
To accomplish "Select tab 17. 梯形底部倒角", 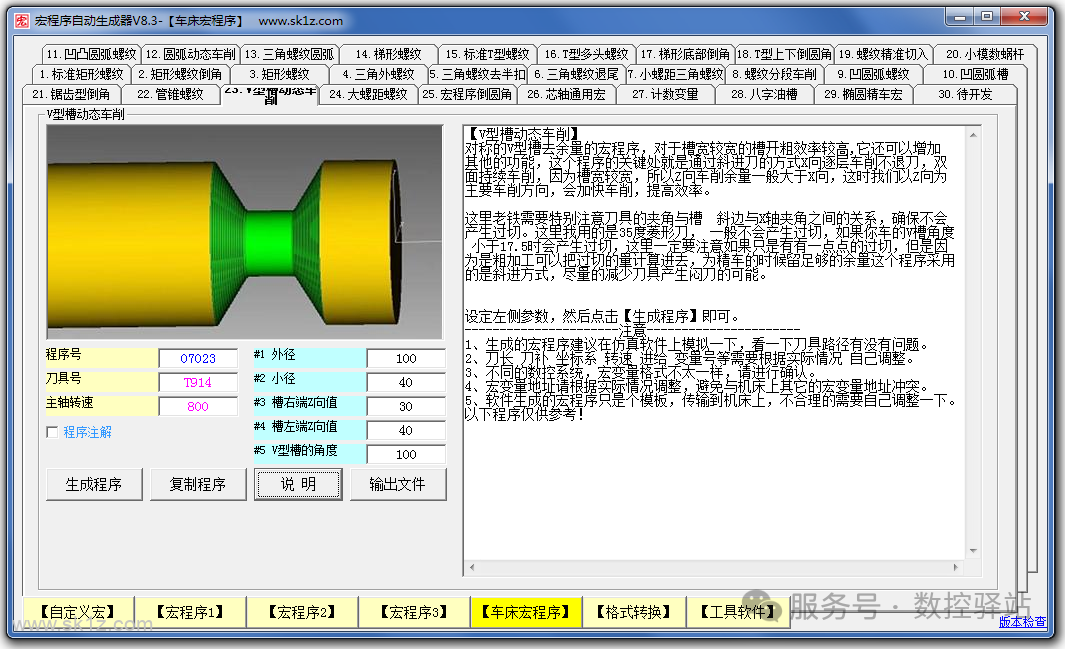I will pyautogui.click(x=685, y=54).
